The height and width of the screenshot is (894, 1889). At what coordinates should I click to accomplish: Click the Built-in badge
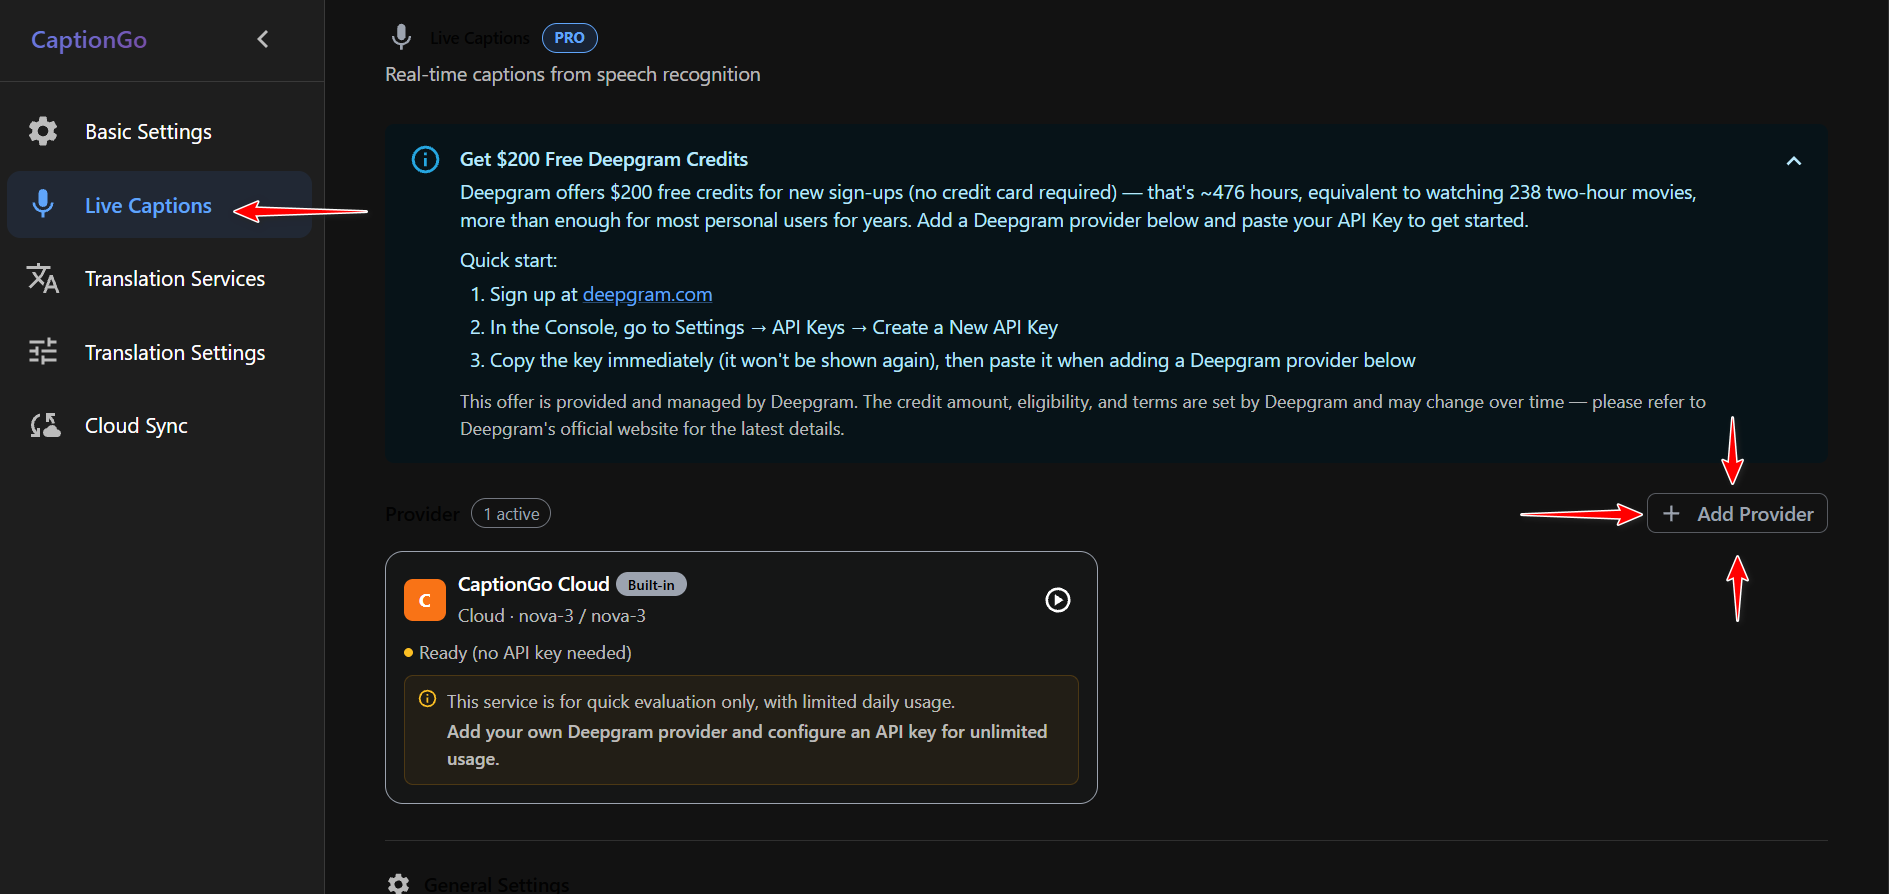(x=651, y=585)
